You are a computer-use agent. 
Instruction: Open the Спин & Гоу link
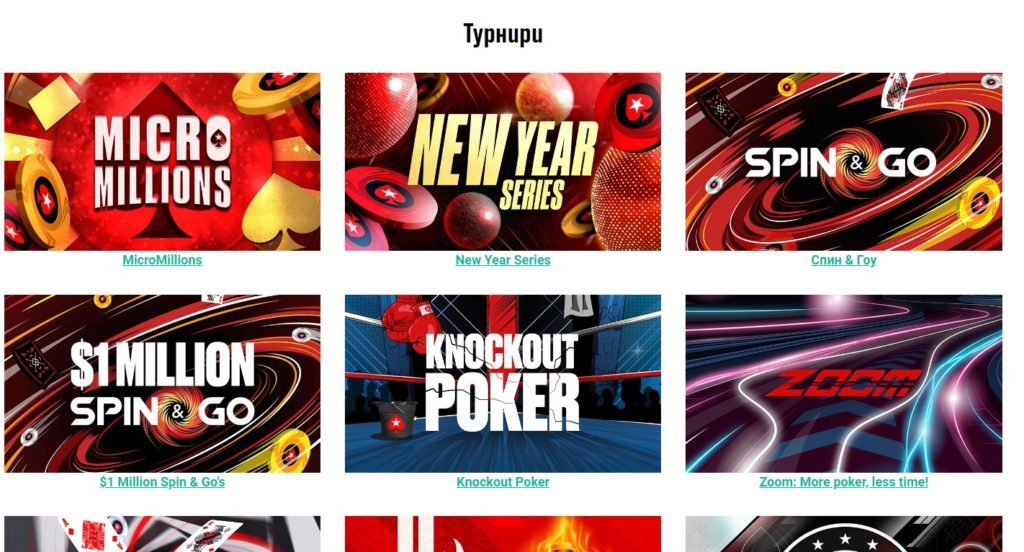[x=844, y=260]
